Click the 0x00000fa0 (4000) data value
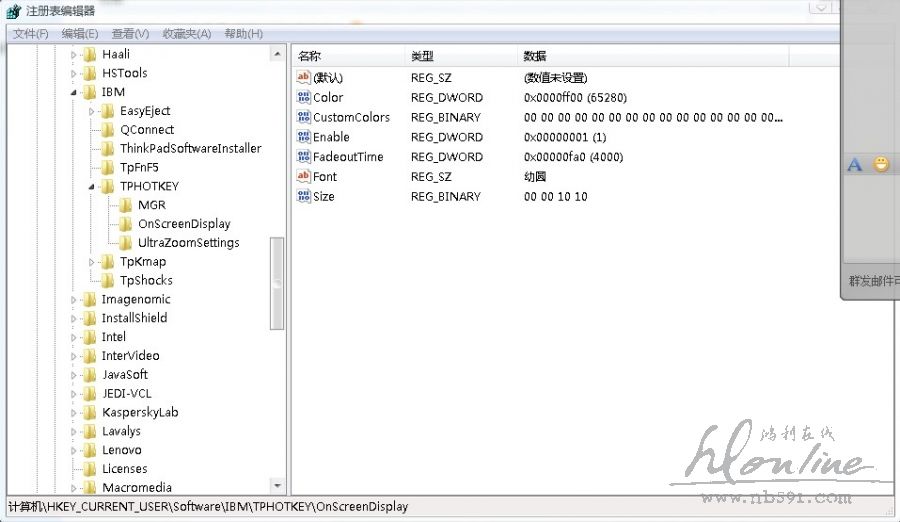900x522 pixels. [x=573, y=157]
